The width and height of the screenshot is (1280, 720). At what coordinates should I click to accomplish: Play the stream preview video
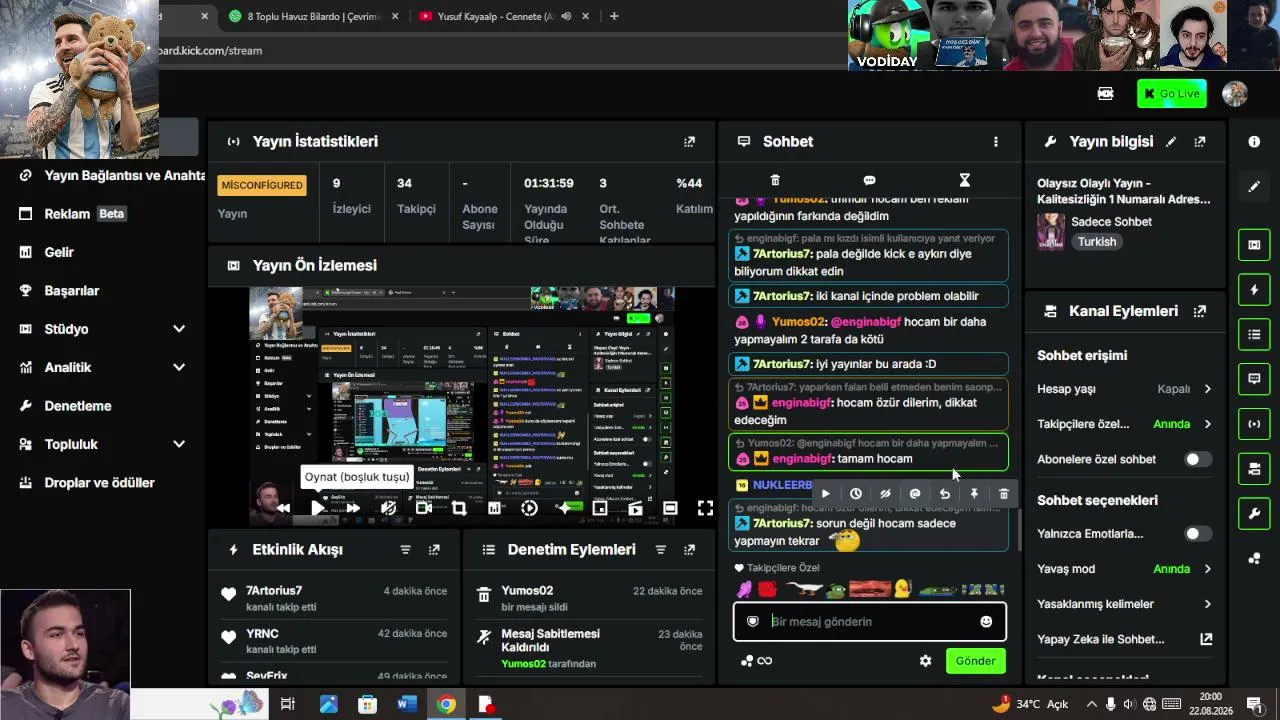point(317,508)
